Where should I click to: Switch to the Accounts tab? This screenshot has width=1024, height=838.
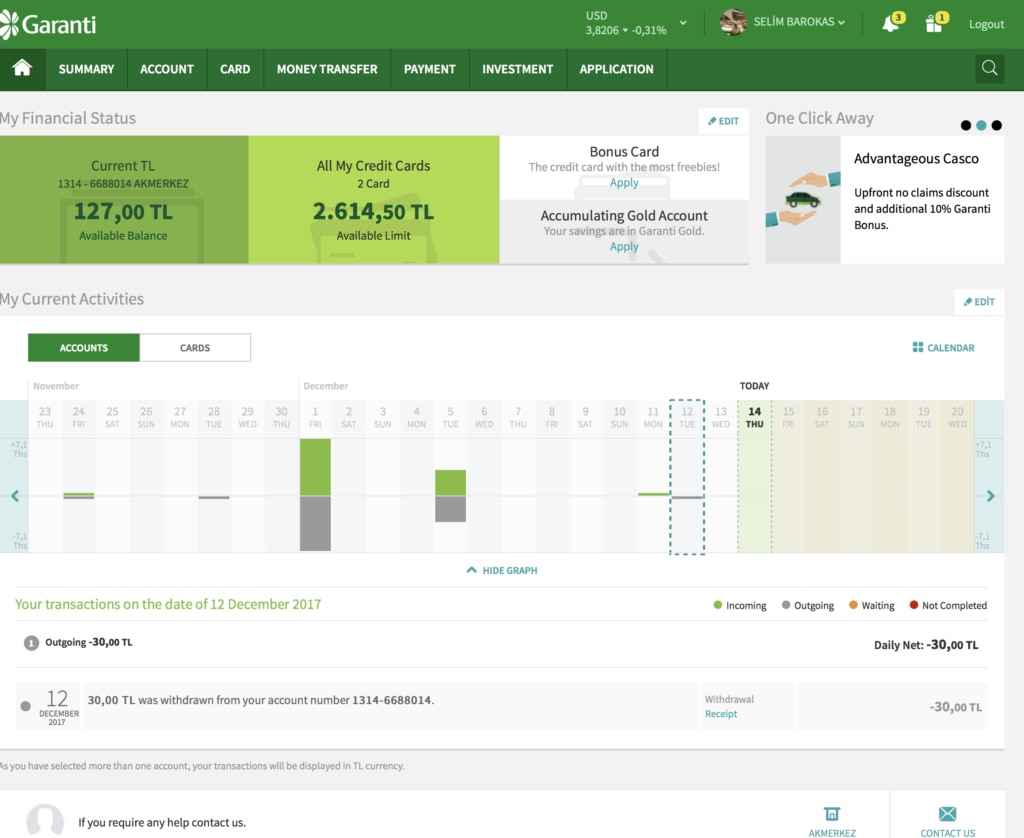point(84,347)
